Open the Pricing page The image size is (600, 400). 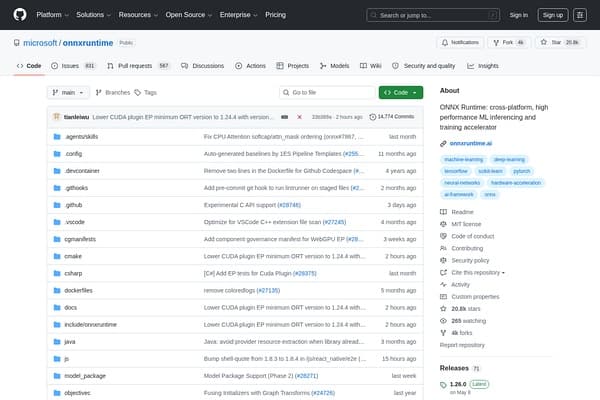276,15
